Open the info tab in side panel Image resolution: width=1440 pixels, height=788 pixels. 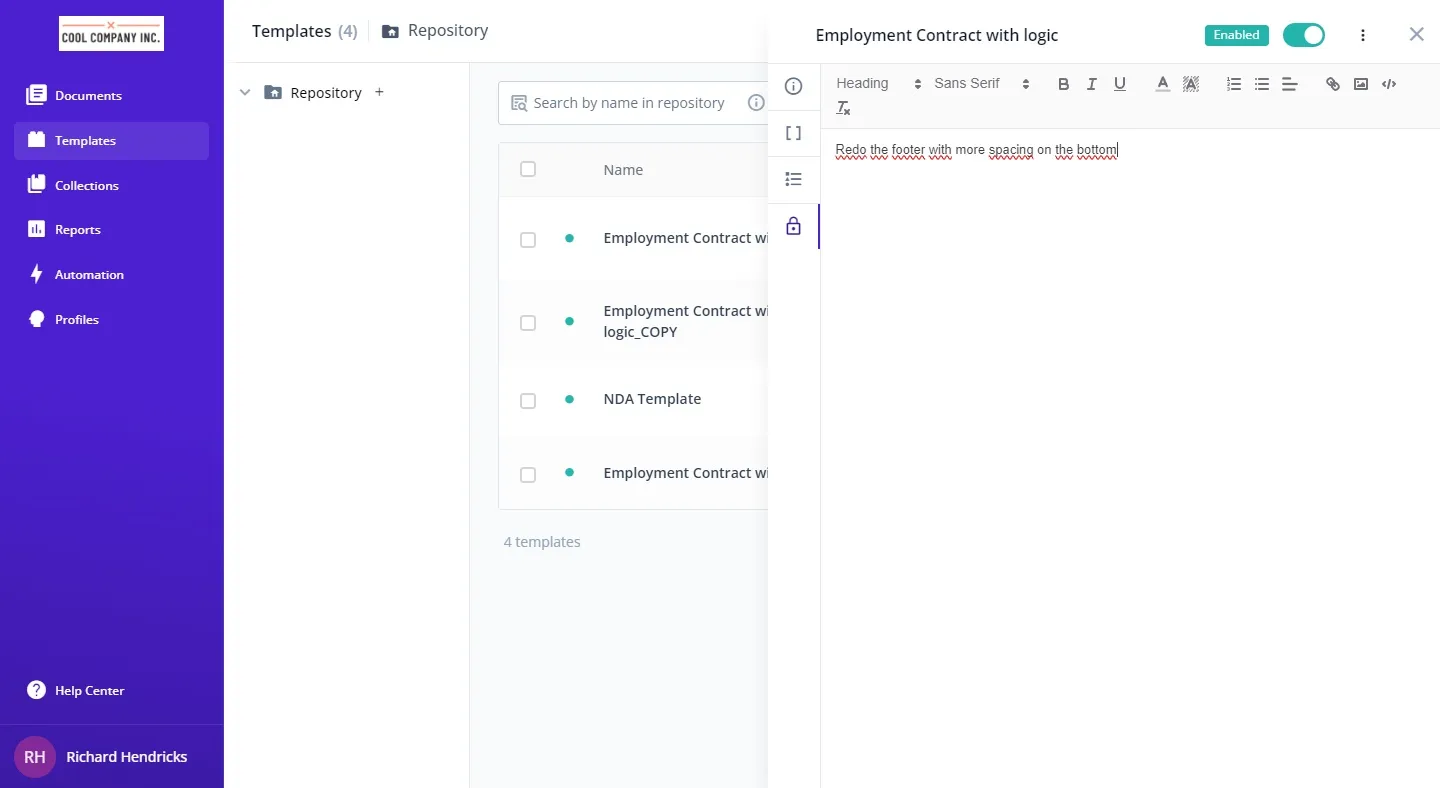point(793,86)
